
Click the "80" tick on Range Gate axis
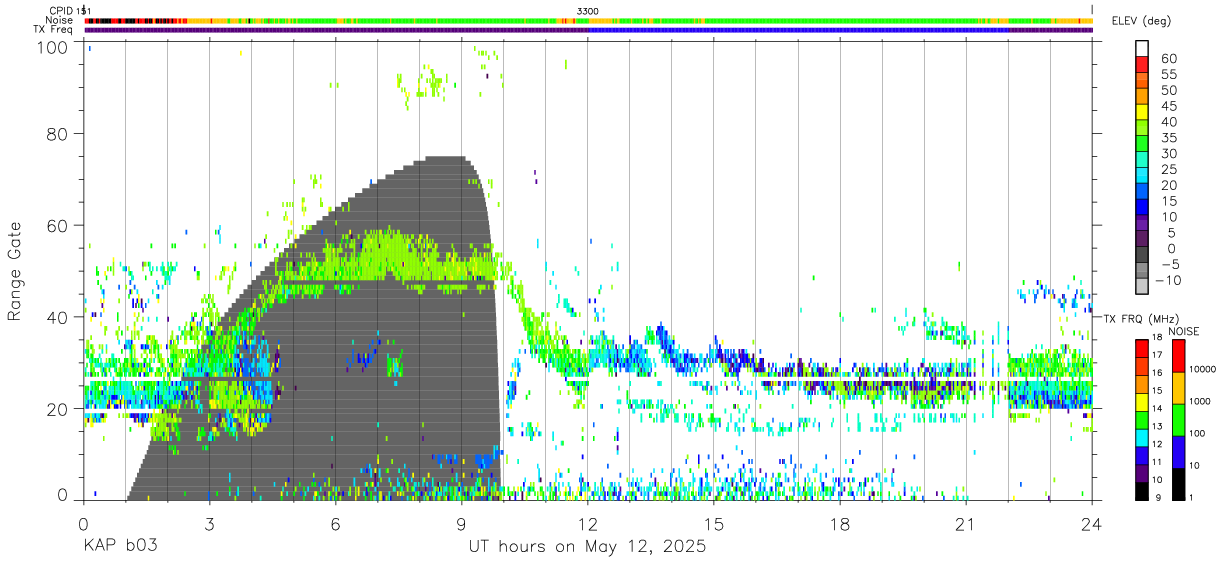coord(57,133)
